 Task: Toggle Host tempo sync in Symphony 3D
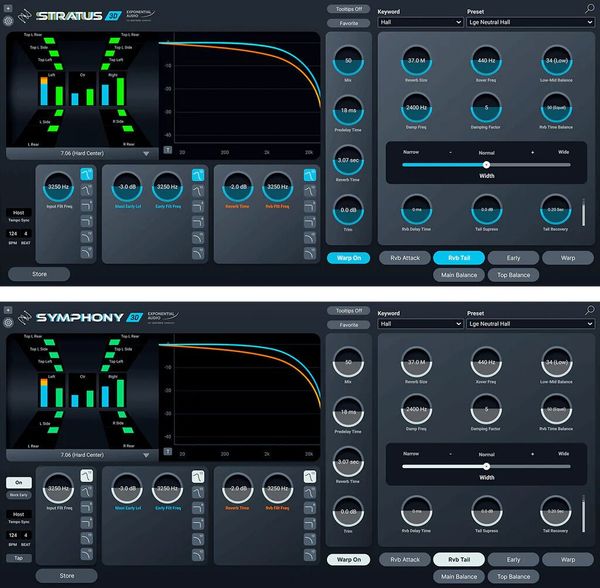click(19, 514)
